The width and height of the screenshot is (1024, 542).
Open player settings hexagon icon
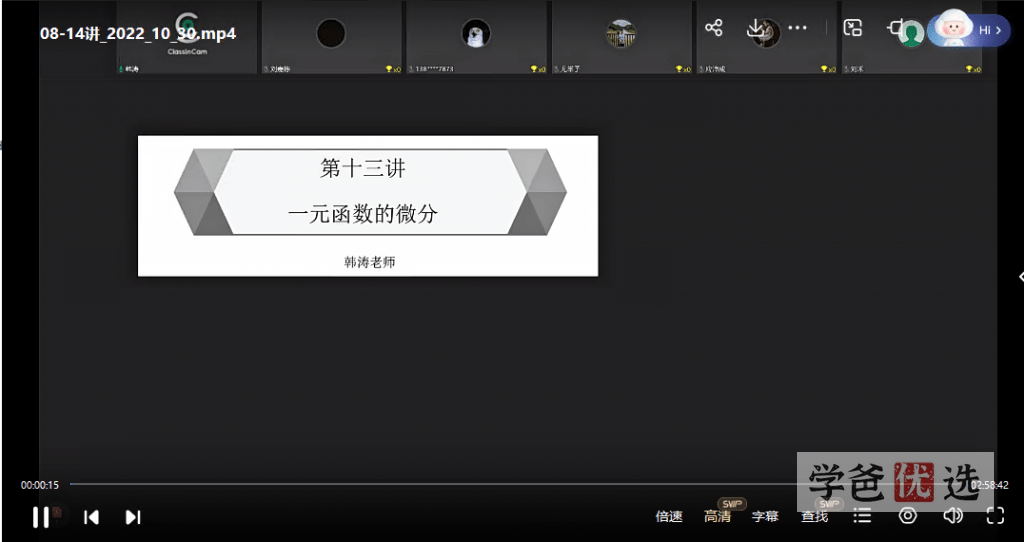pyautogui.click(x=908, y=516)
